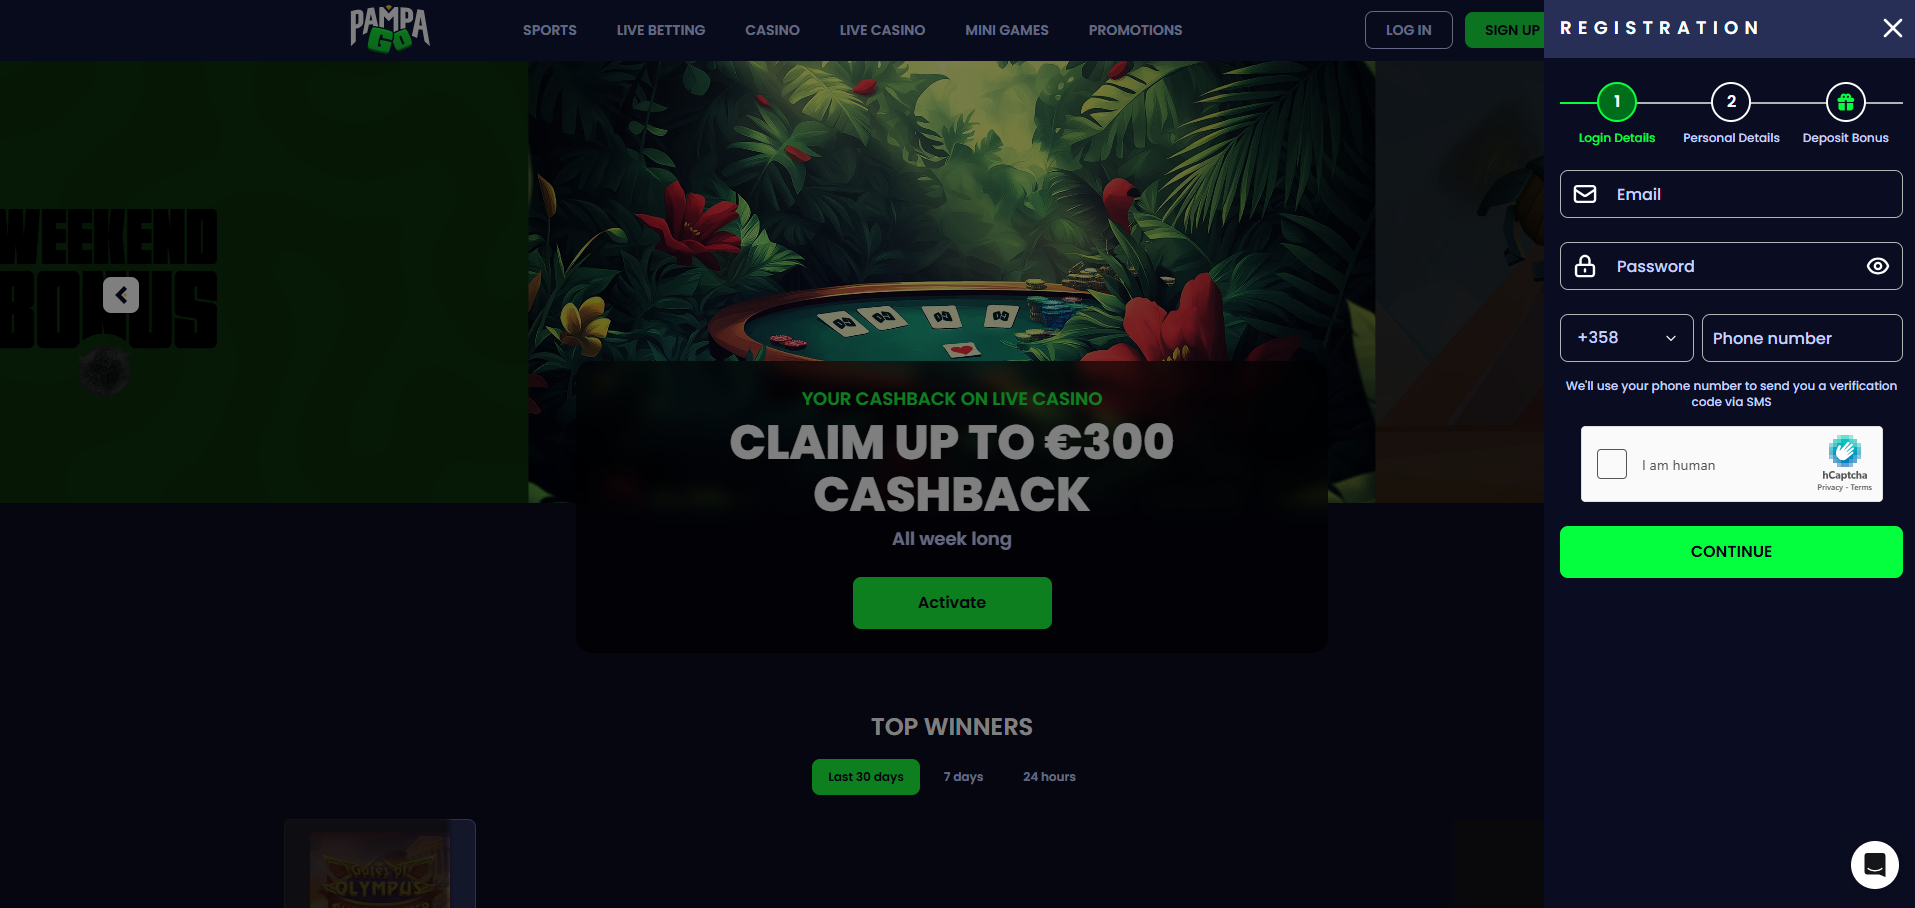Image resolution: width=1915 pixels, height=908 pixels.
Task: Click the Phone number input field
Action: 1802,338
